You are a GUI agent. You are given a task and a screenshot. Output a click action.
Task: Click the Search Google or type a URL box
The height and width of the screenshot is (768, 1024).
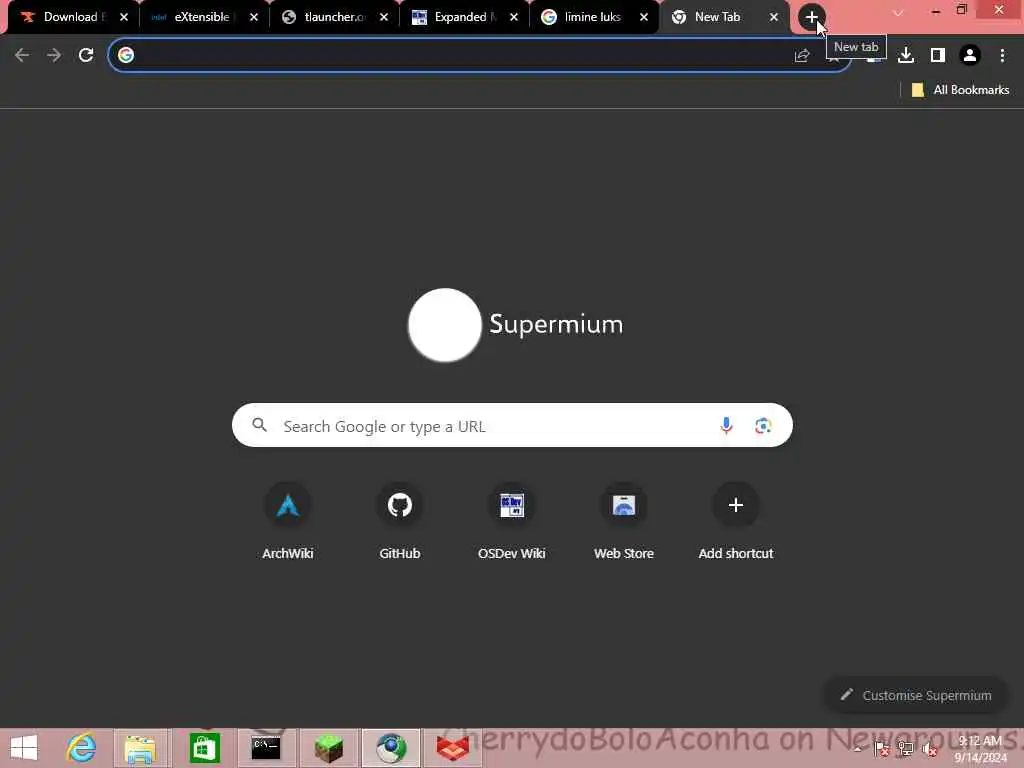(512, 426)
